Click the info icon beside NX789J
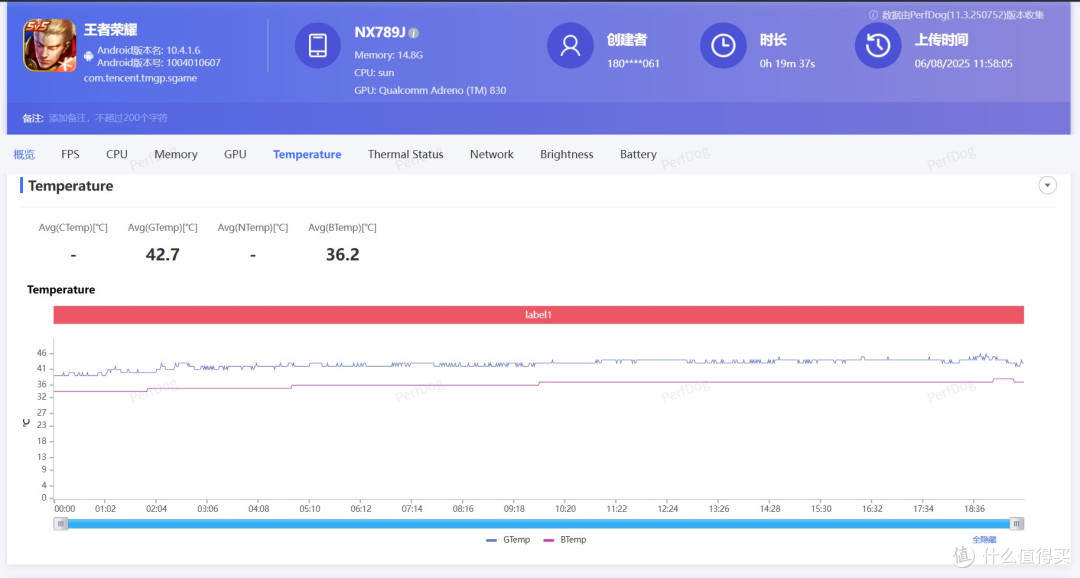 click(413, 32)
